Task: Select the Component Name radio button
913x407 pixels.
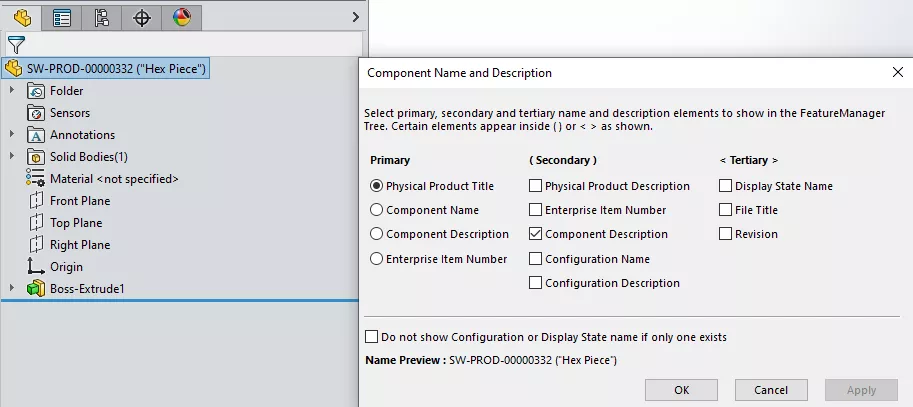Action: [377, 210]
